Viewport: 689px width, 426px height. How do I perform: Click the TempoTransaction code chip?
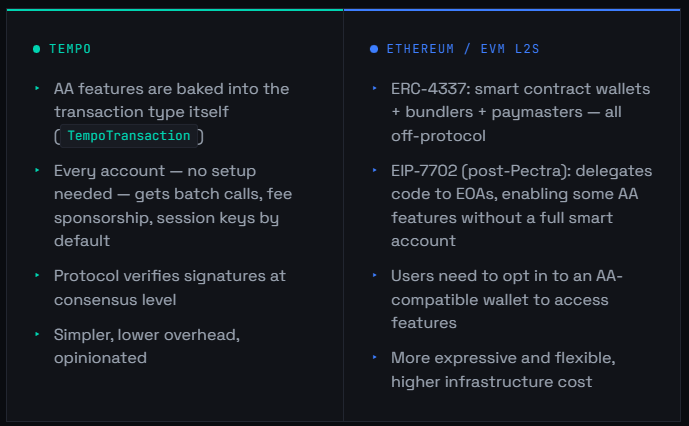coord(128,136)
